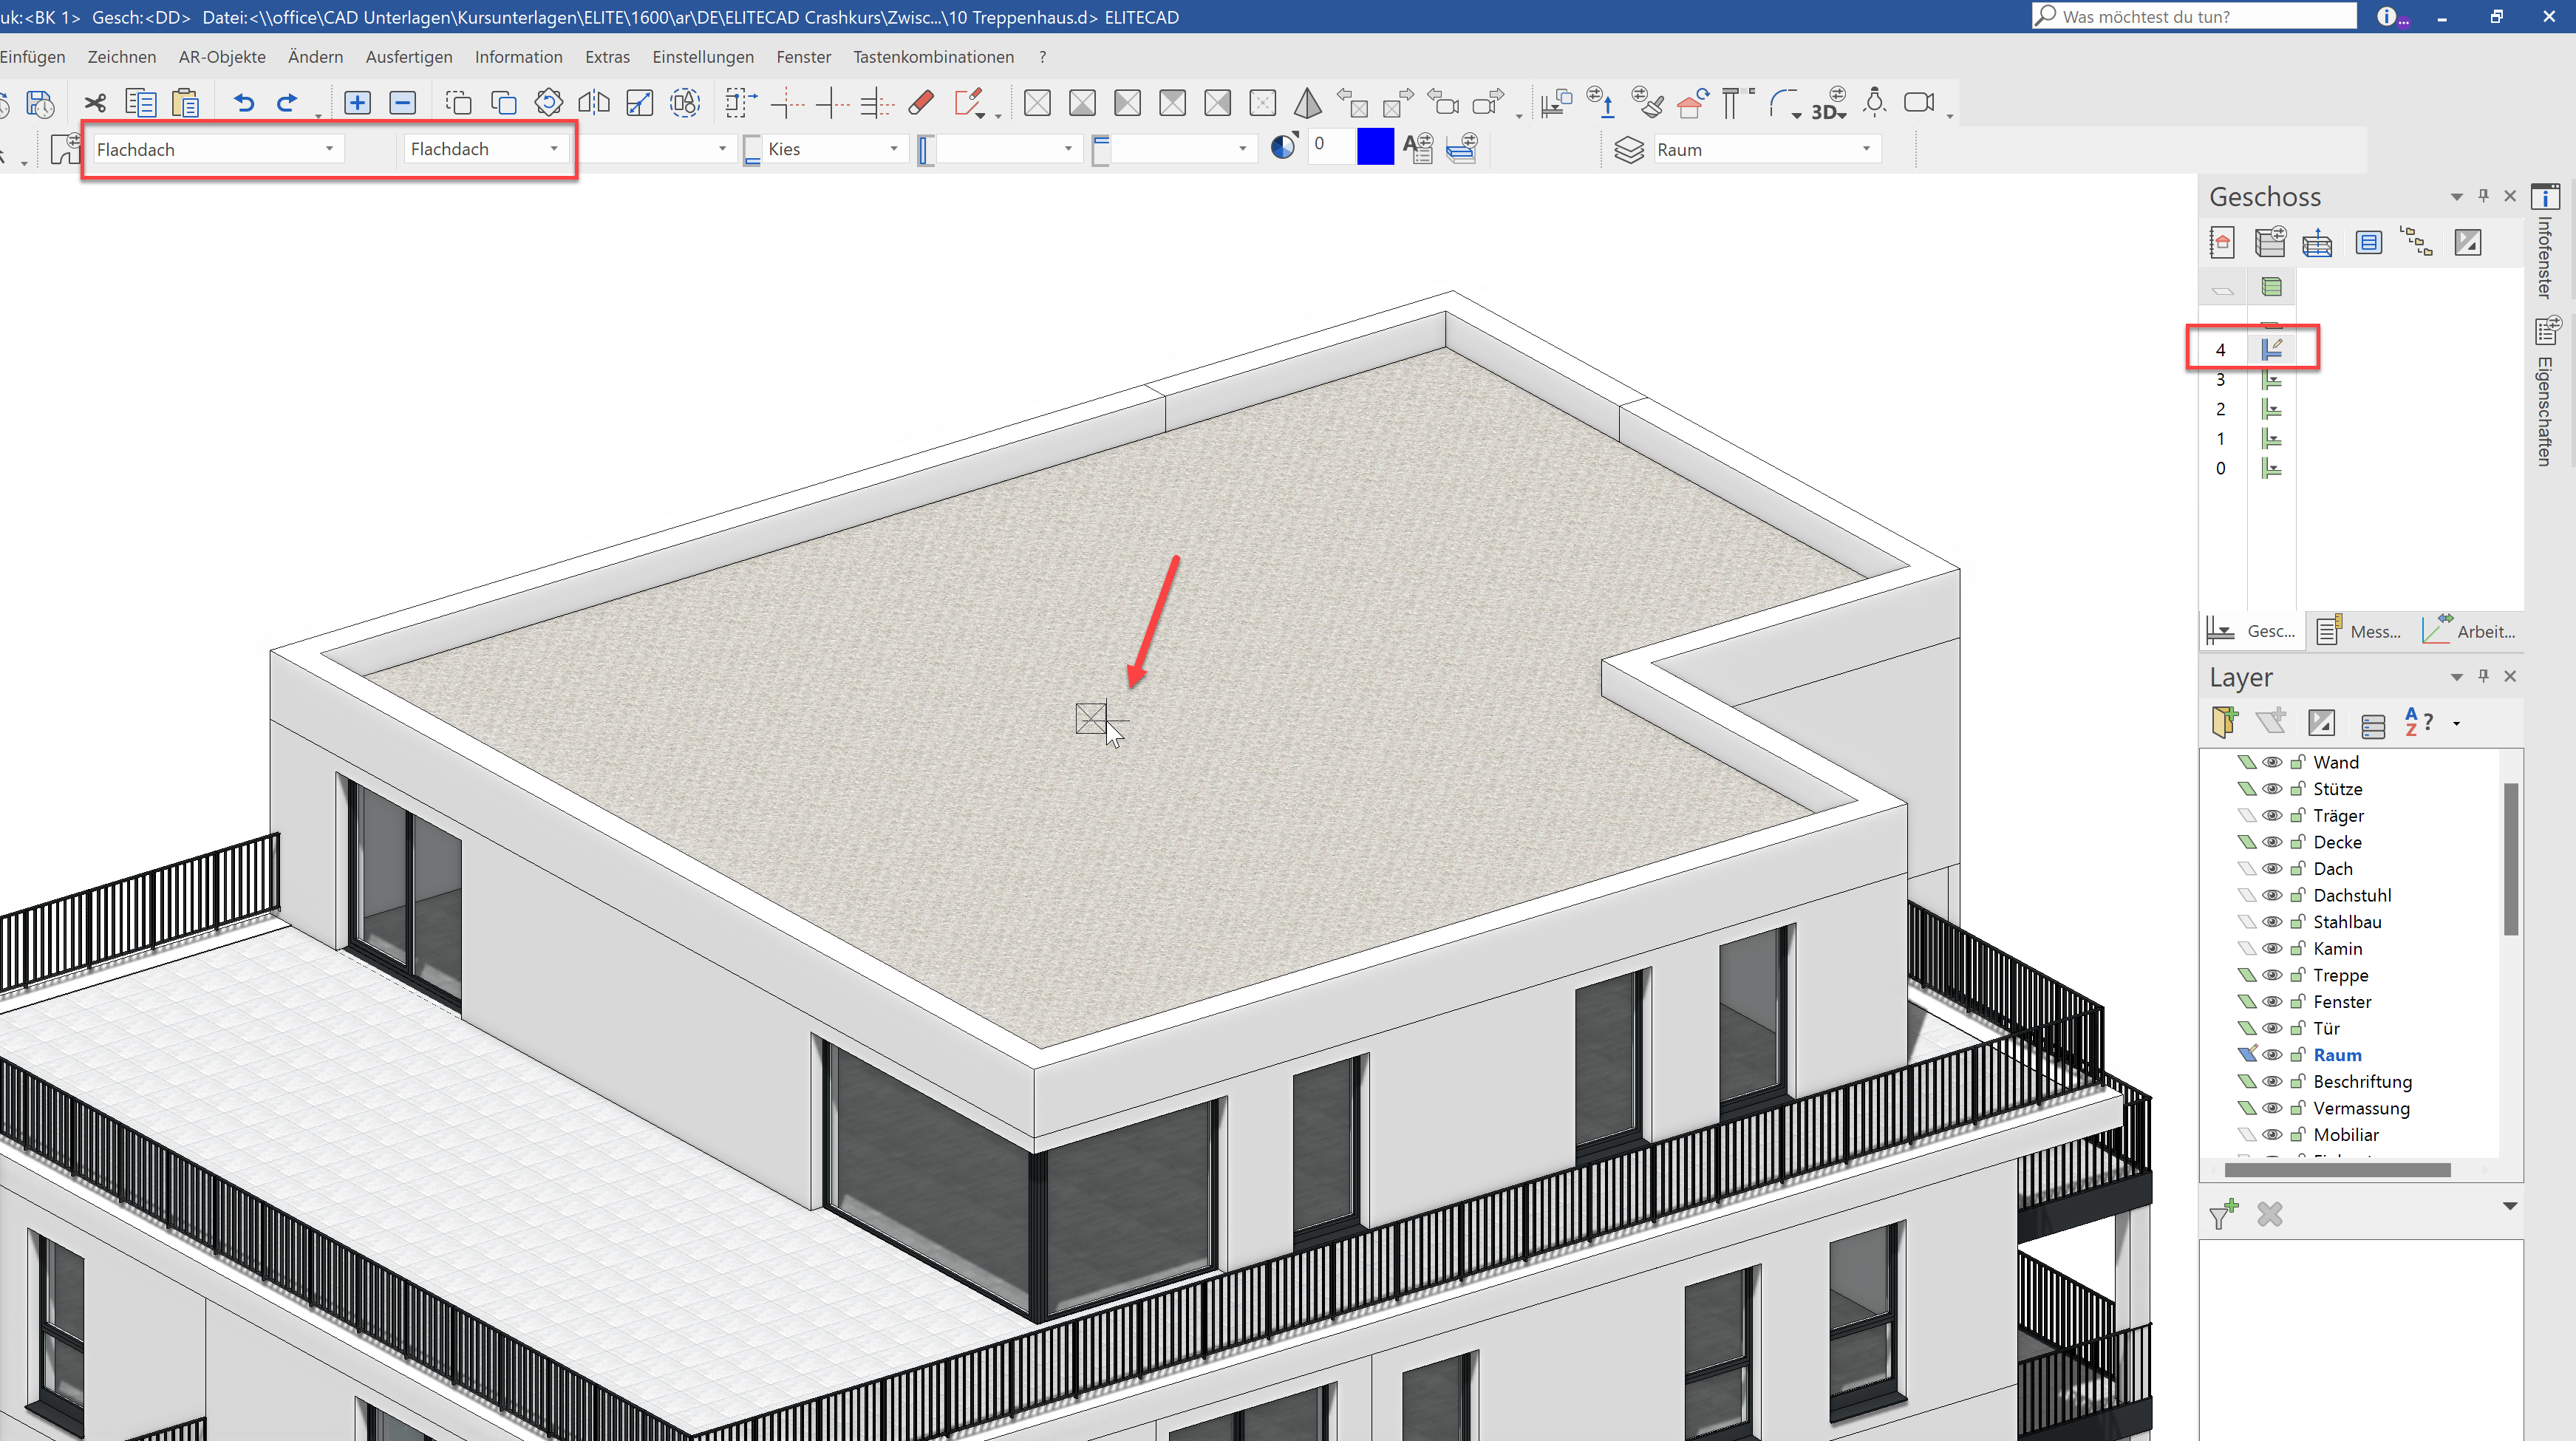Select the Vermassung layer entry

2361,1108
